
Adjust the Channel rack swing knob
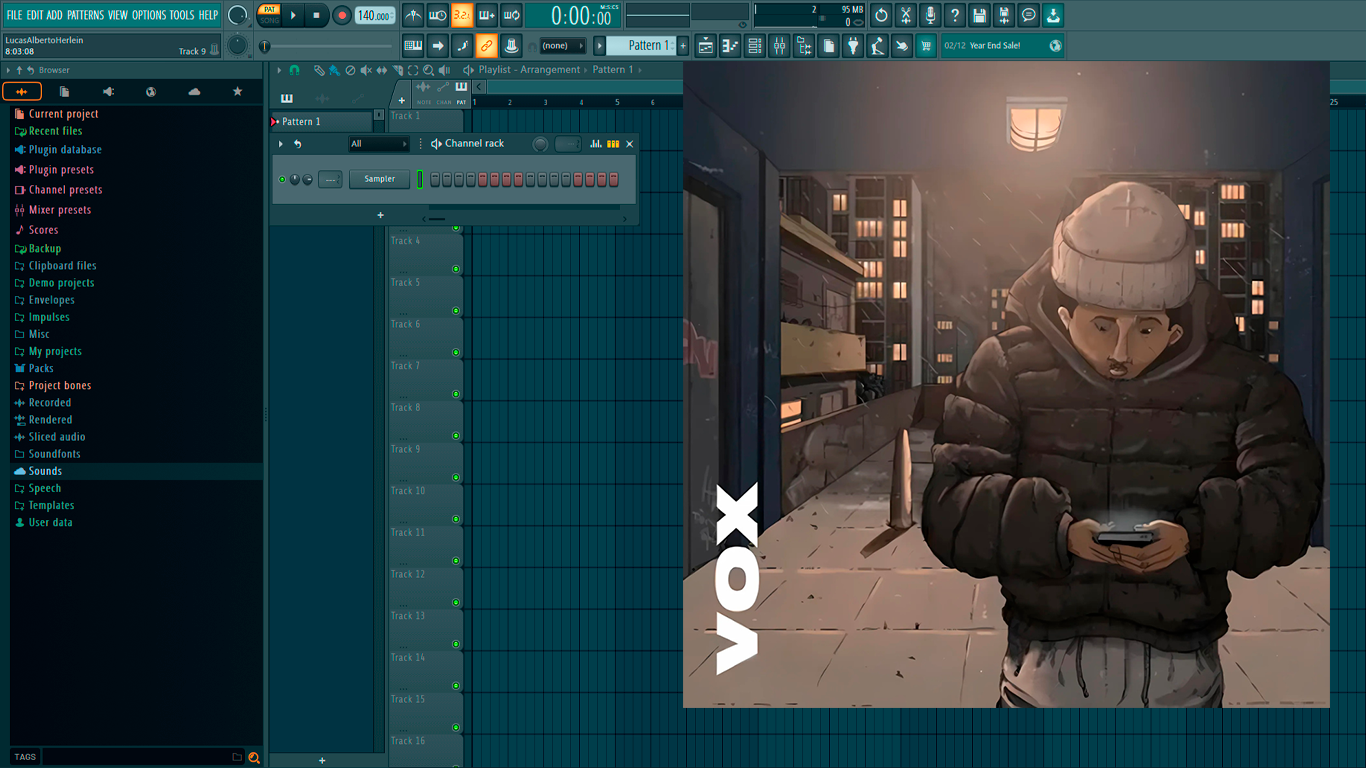tap(540, 144)
